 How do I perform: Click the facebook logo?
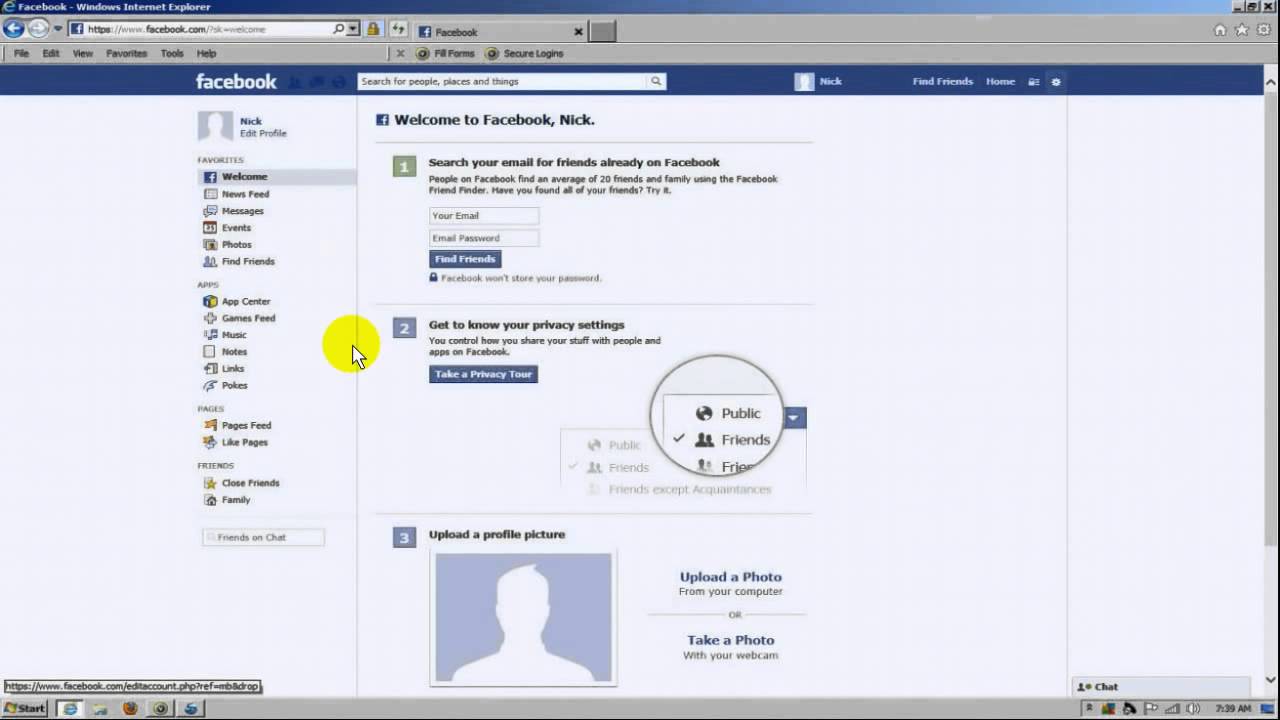236,82
